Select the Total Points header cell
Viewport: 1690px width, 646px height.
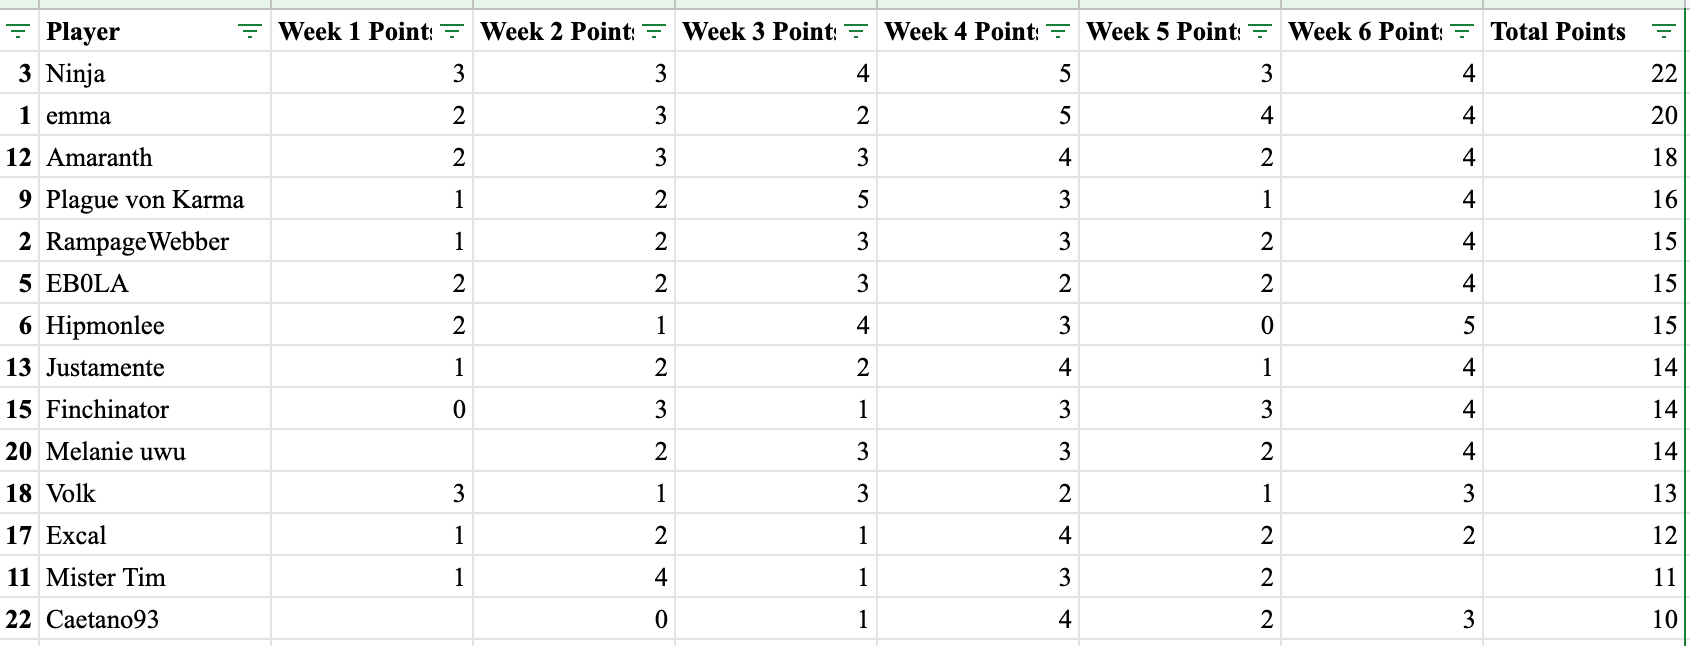pyautogui.click(x=1584, y=31)
